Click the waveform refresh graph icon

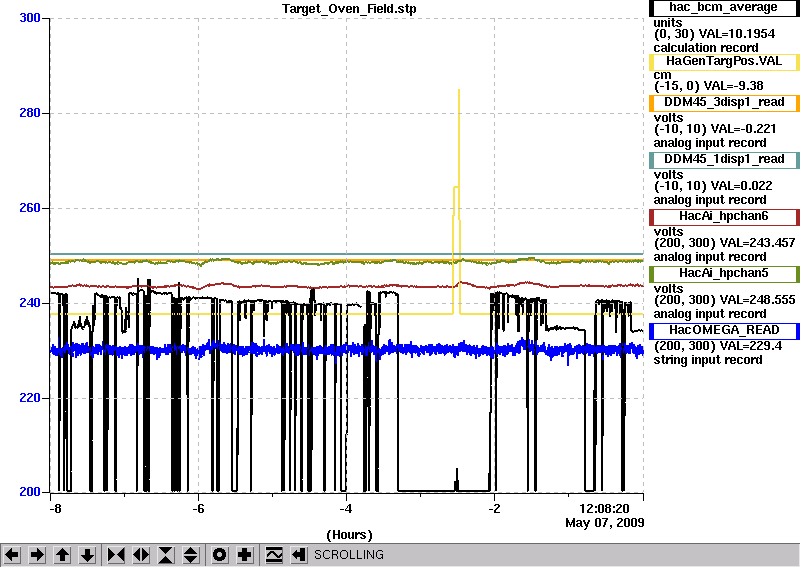click(x=274, y=555)
